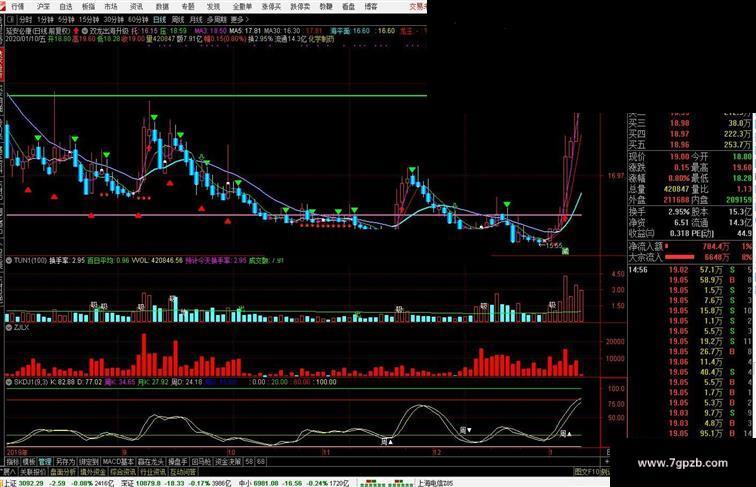756x487 pixels.
Task: Click the 周▼ weekly marker in SKDJ panel
Action: tap(465, 430)
